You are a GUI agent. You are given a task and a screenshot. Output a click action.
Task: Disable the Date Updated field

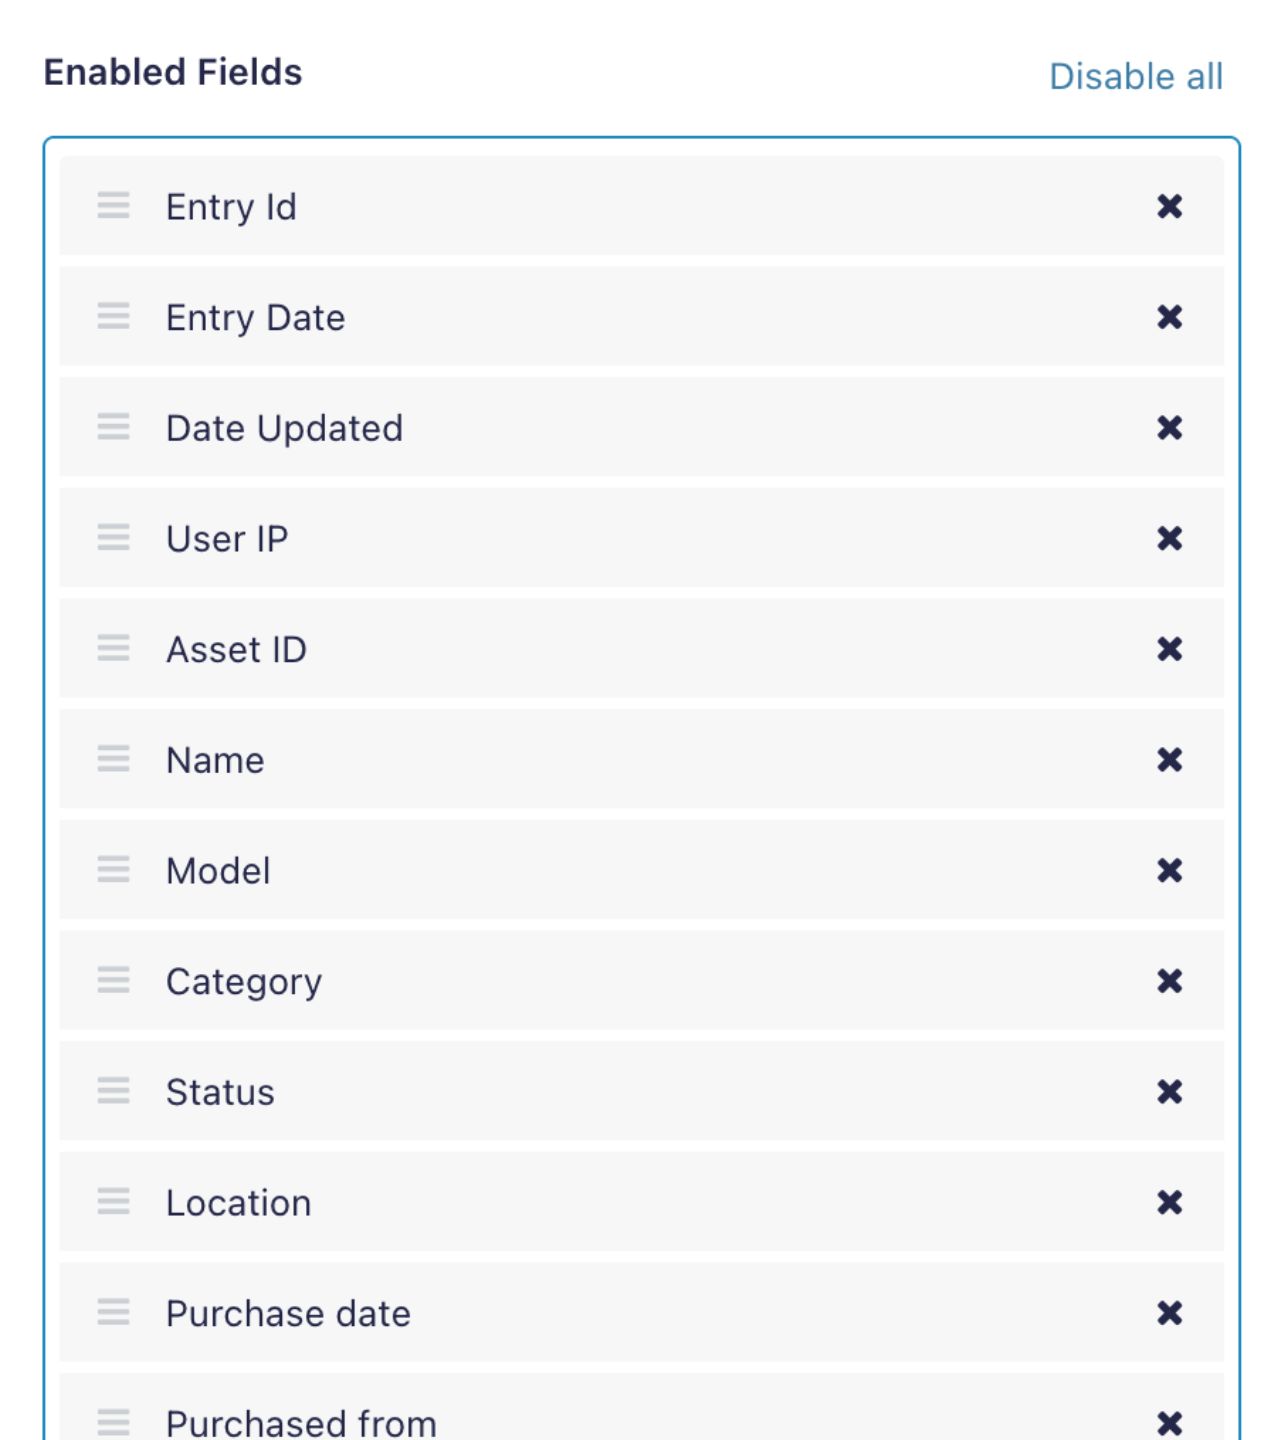1170,428
